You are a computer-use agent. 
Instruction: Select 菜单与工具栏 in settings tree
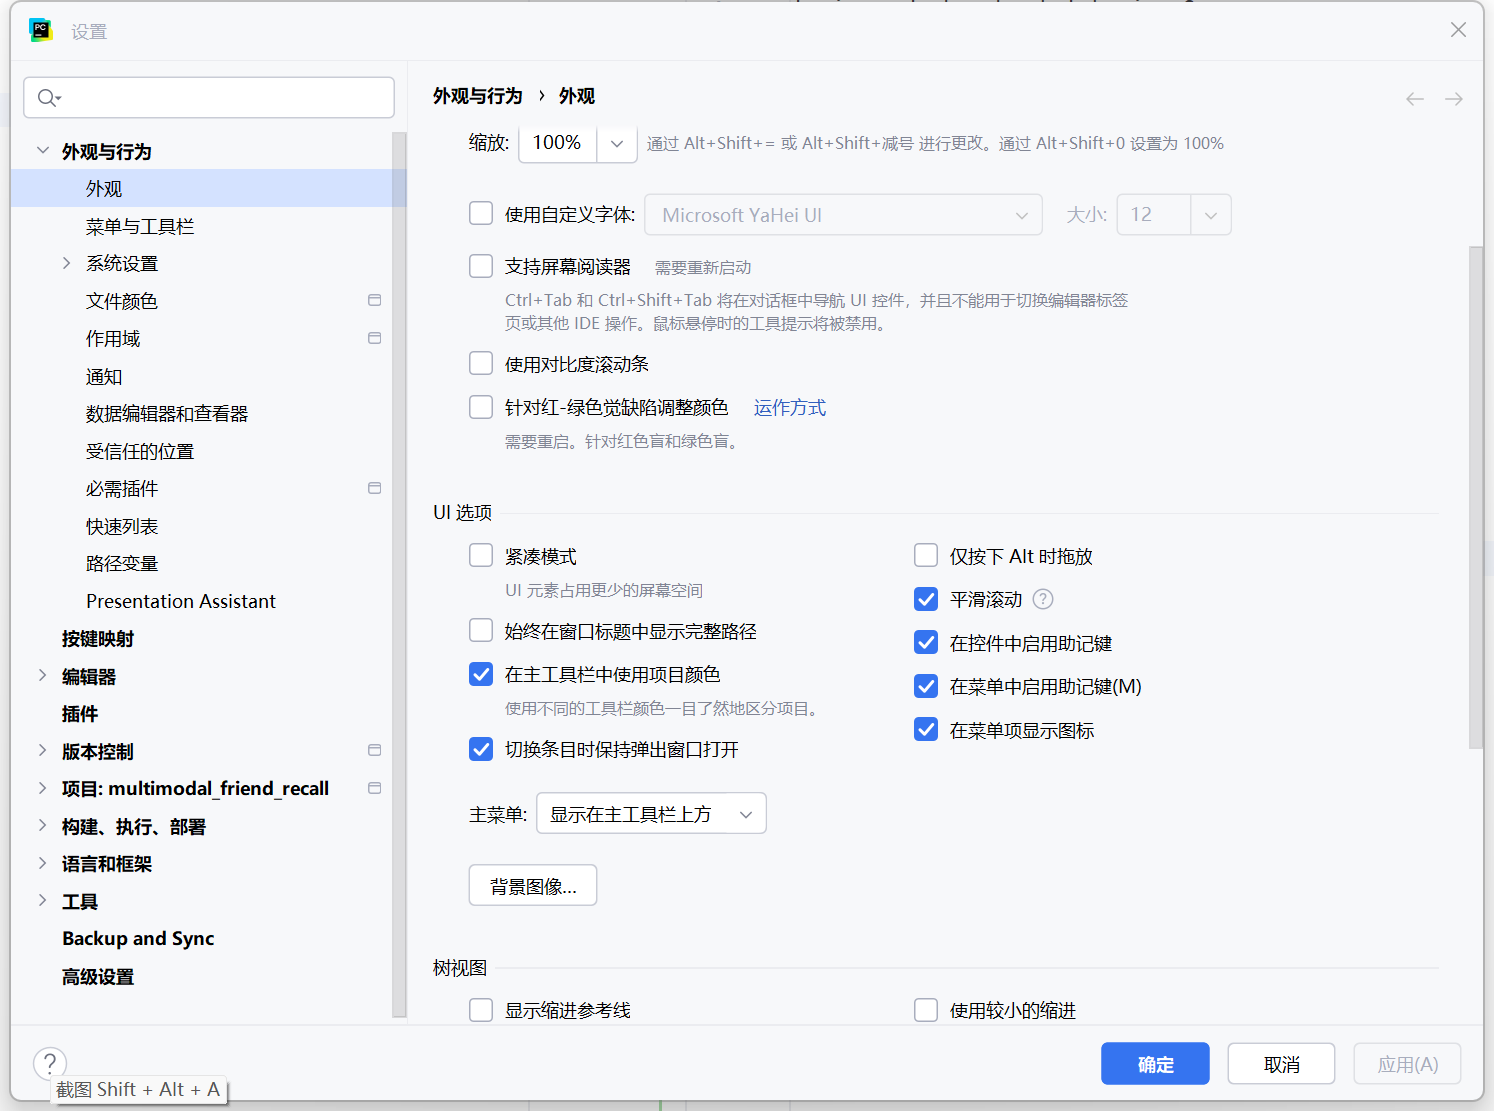coord(140,226)
